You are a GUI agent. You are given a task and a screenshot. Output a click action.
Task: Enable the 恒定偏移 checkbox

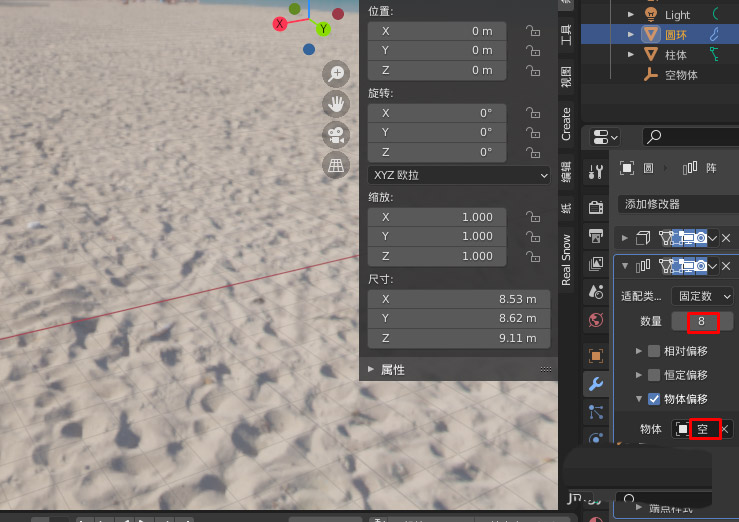point(654,375)
